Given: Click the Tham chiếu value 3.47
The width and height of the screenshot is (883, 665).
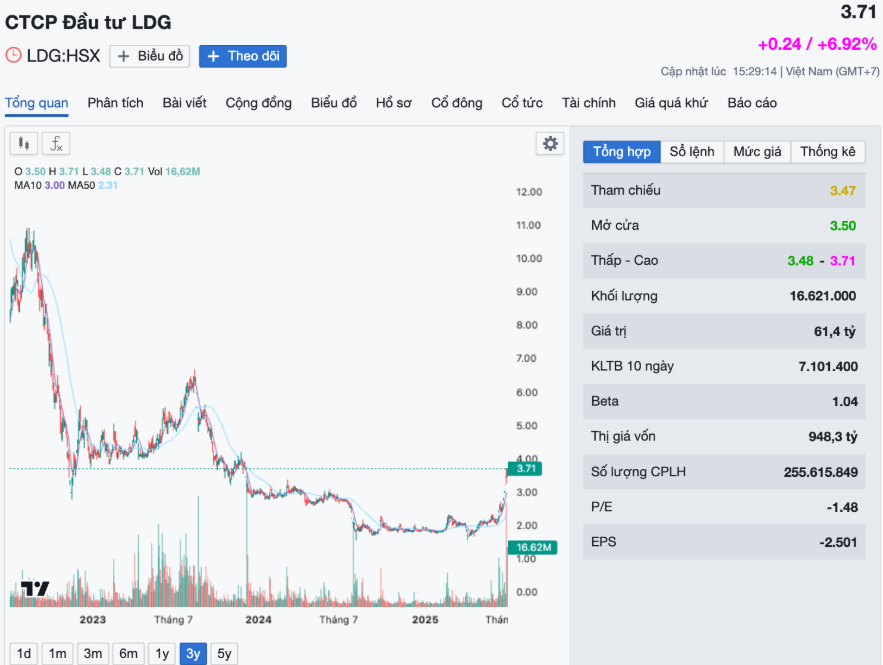Looking at the screenshot, I should [842, 191].
